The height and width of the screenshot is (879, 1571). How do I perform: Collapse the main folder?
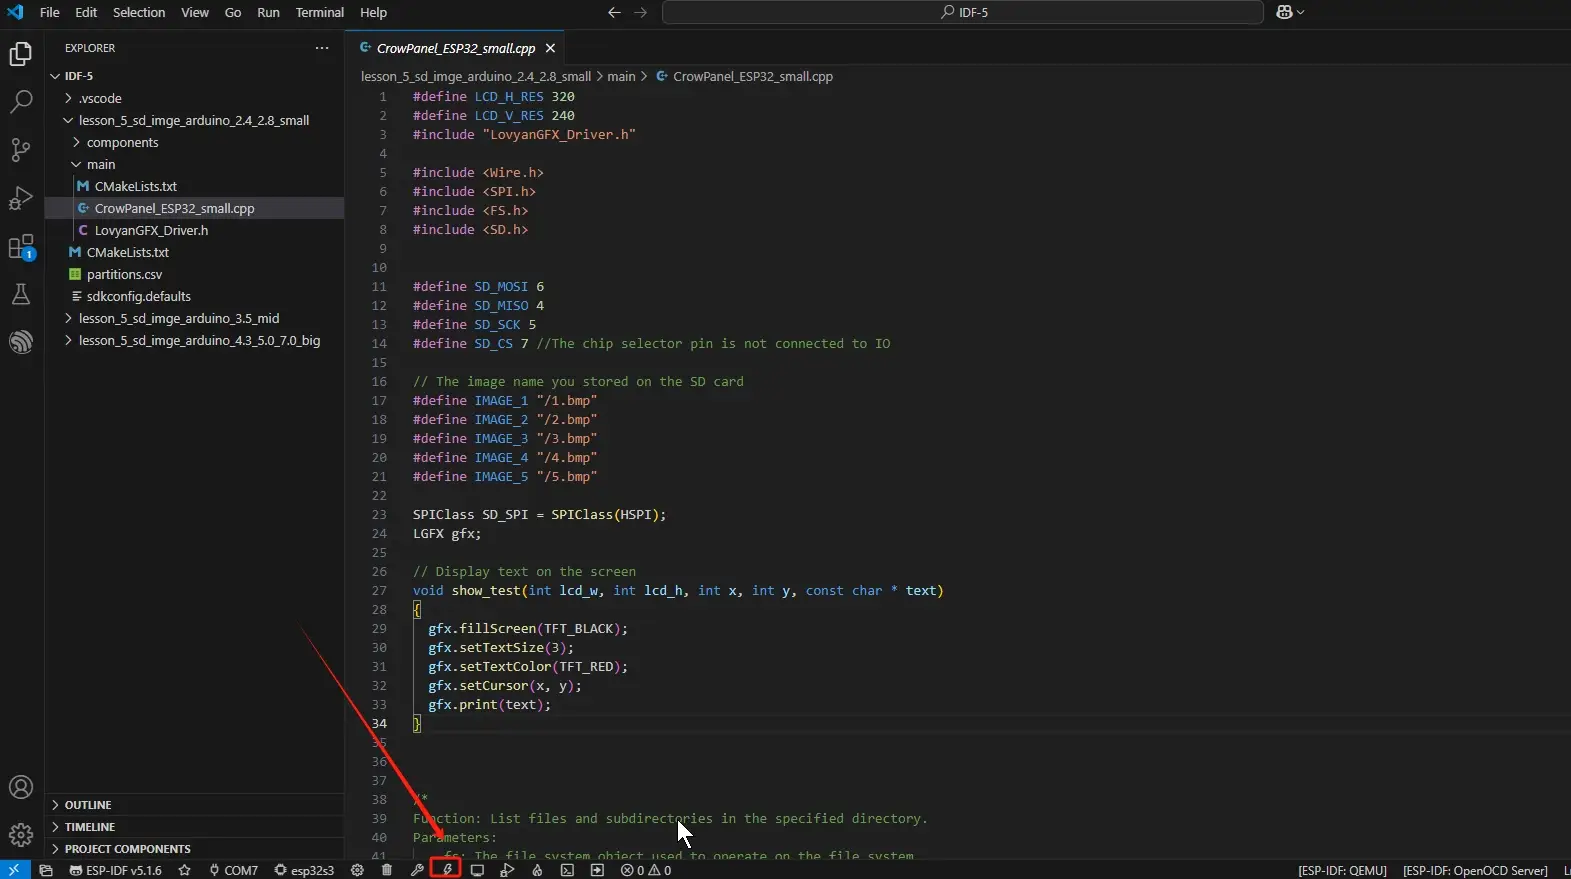[x=100, y=164]
